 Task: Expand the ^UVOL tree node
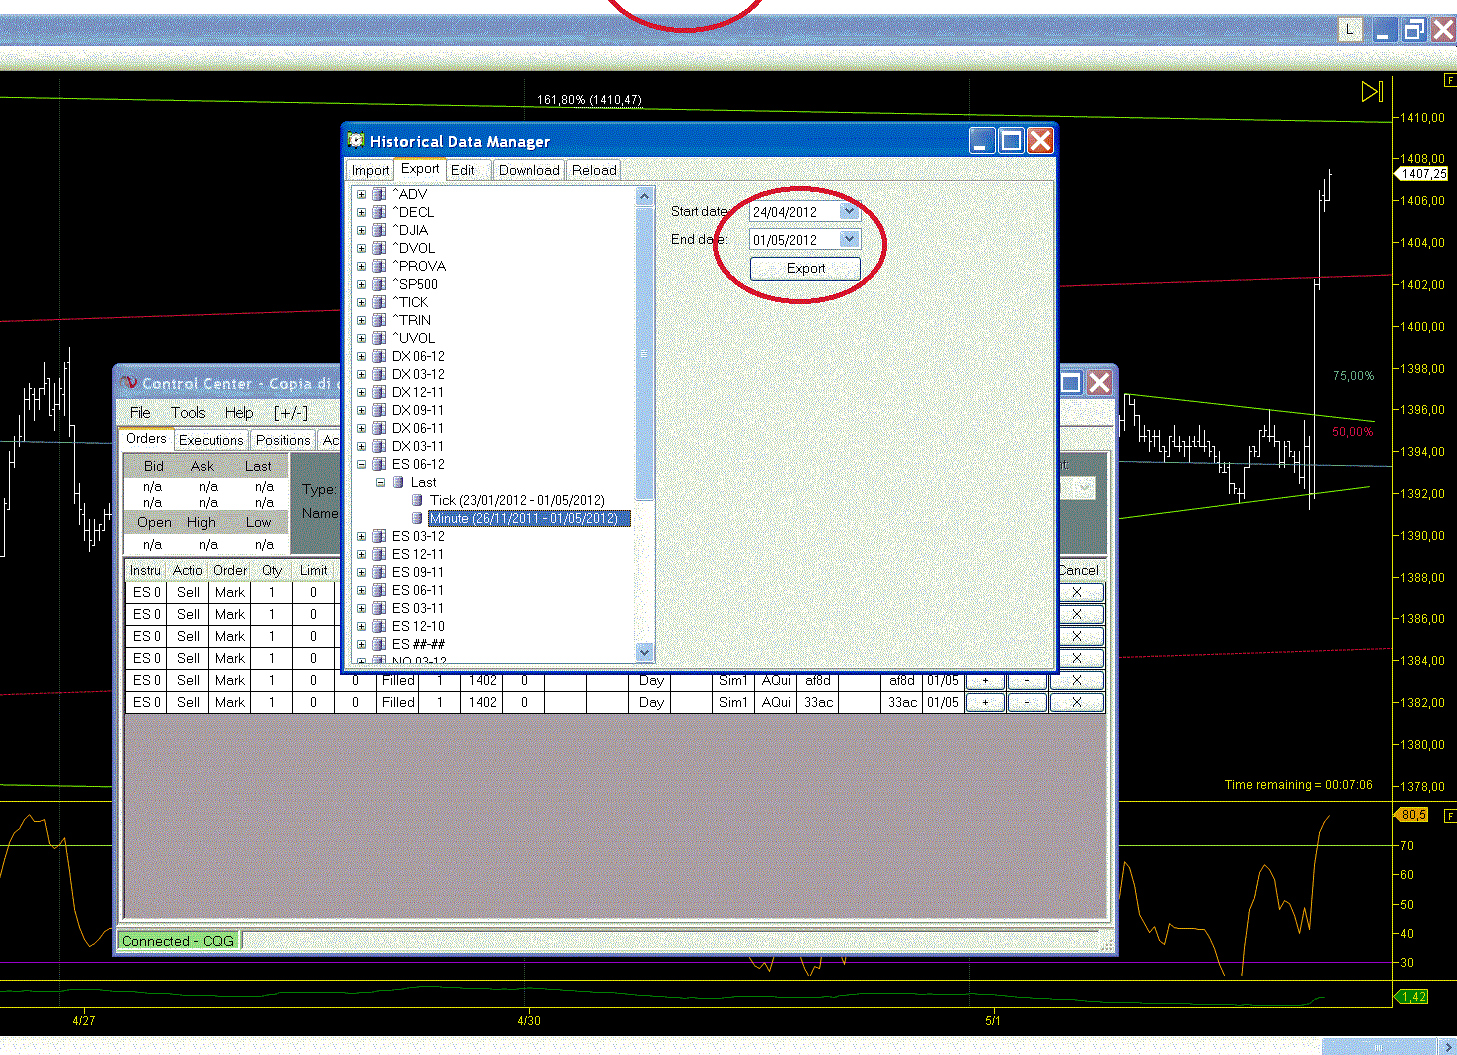(362, 338)
